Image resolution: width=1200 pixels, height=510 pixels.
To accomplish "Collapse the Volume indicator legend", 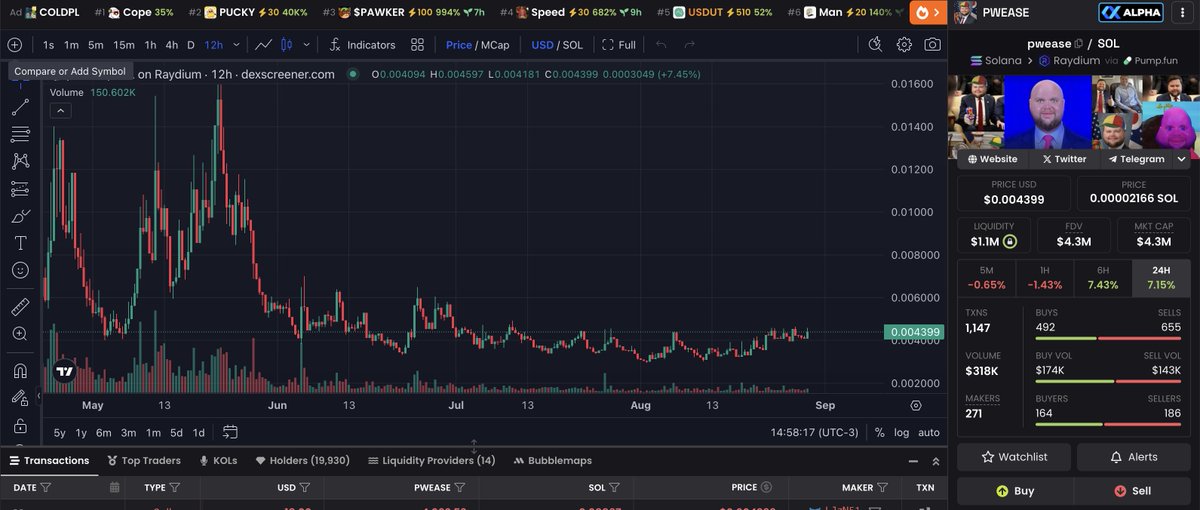I will (60, 110).
